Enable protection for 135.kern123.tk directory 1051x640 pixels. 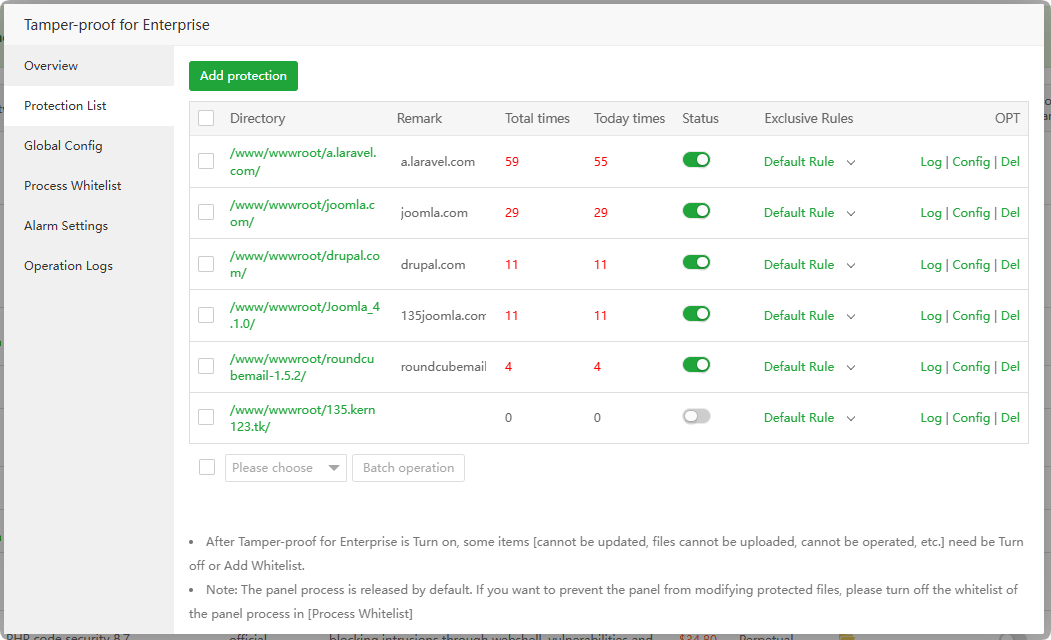click(696, 417)
